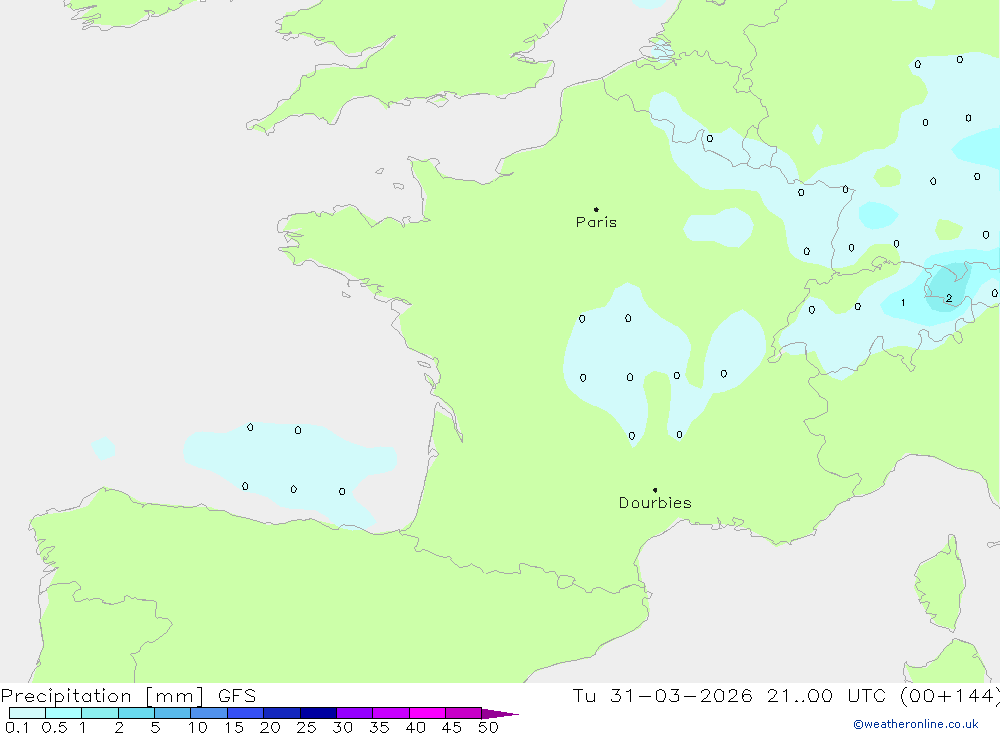The height and width of the screenshot is (733, 1000).
Task: Click the Paris city label
Action: pos(596,223)
